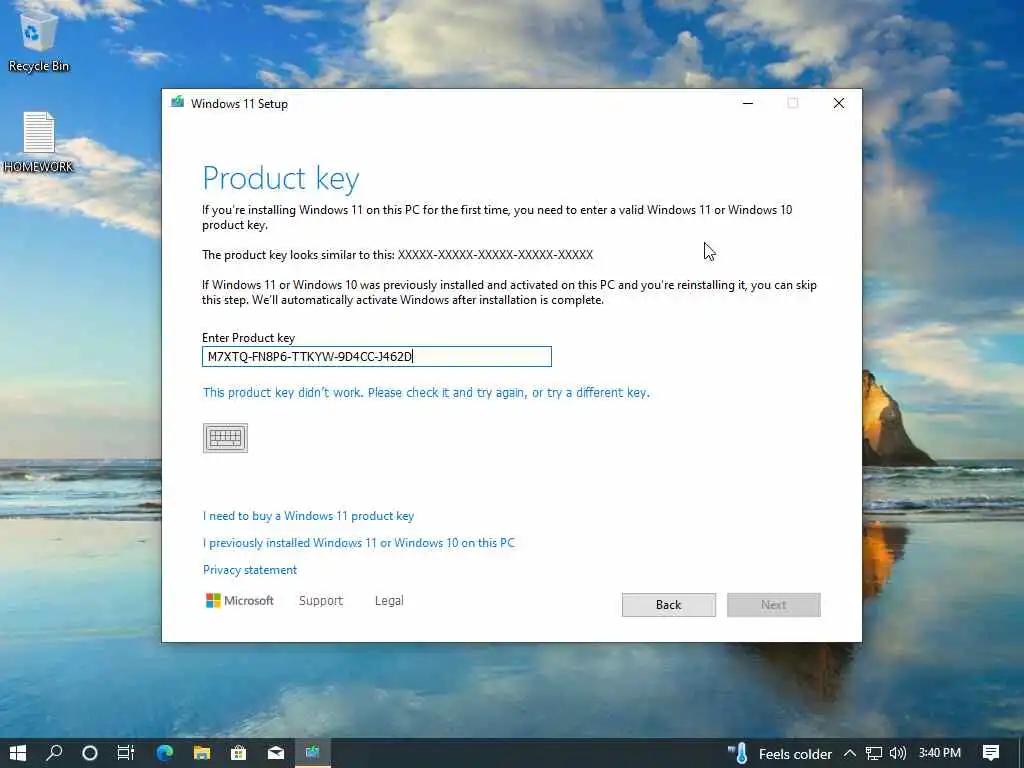Viewport: 1024px width, 768px height.
Task: Open Microsoft Store from taskbar
Action: (x=238, y=753)
